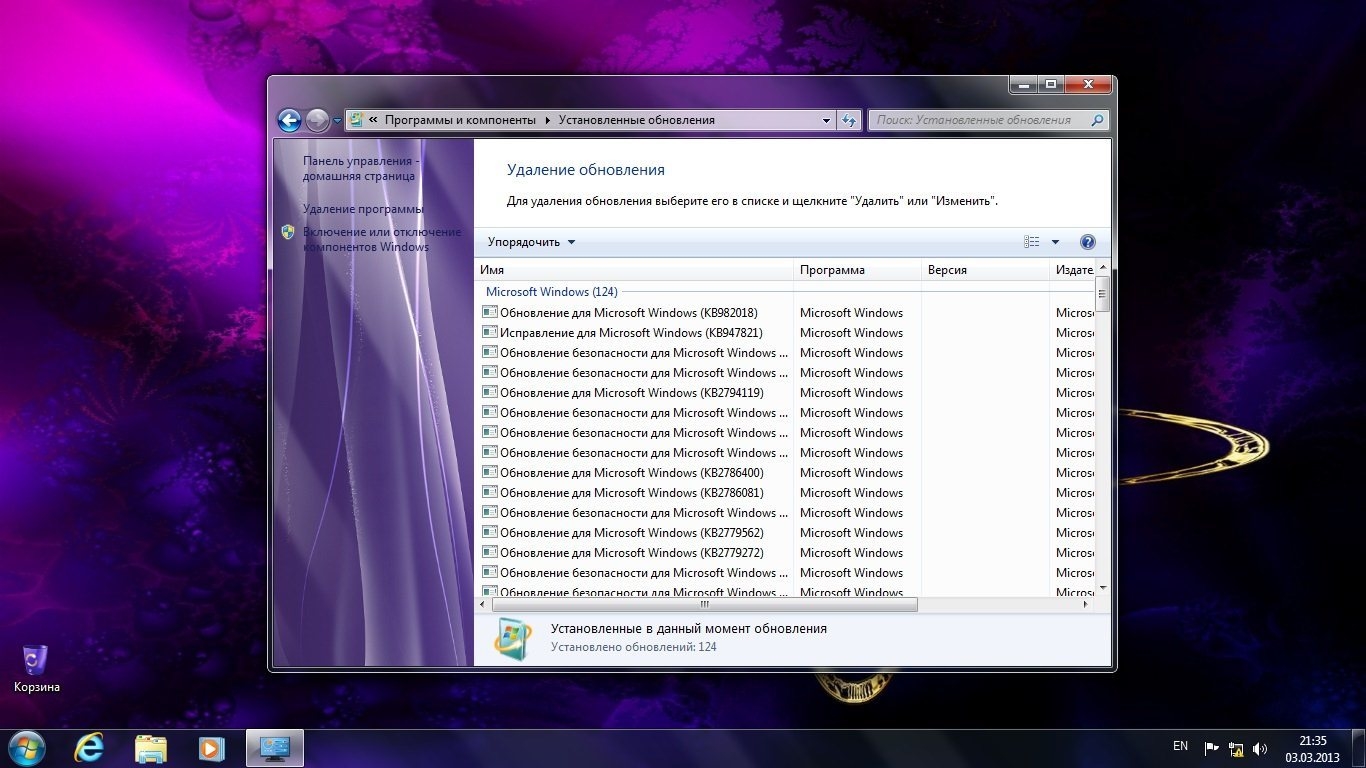Select "Установленные обновления" breadcrumb
The width and height of the screenshot is (1366, 768).
click(x=636, y=120)
